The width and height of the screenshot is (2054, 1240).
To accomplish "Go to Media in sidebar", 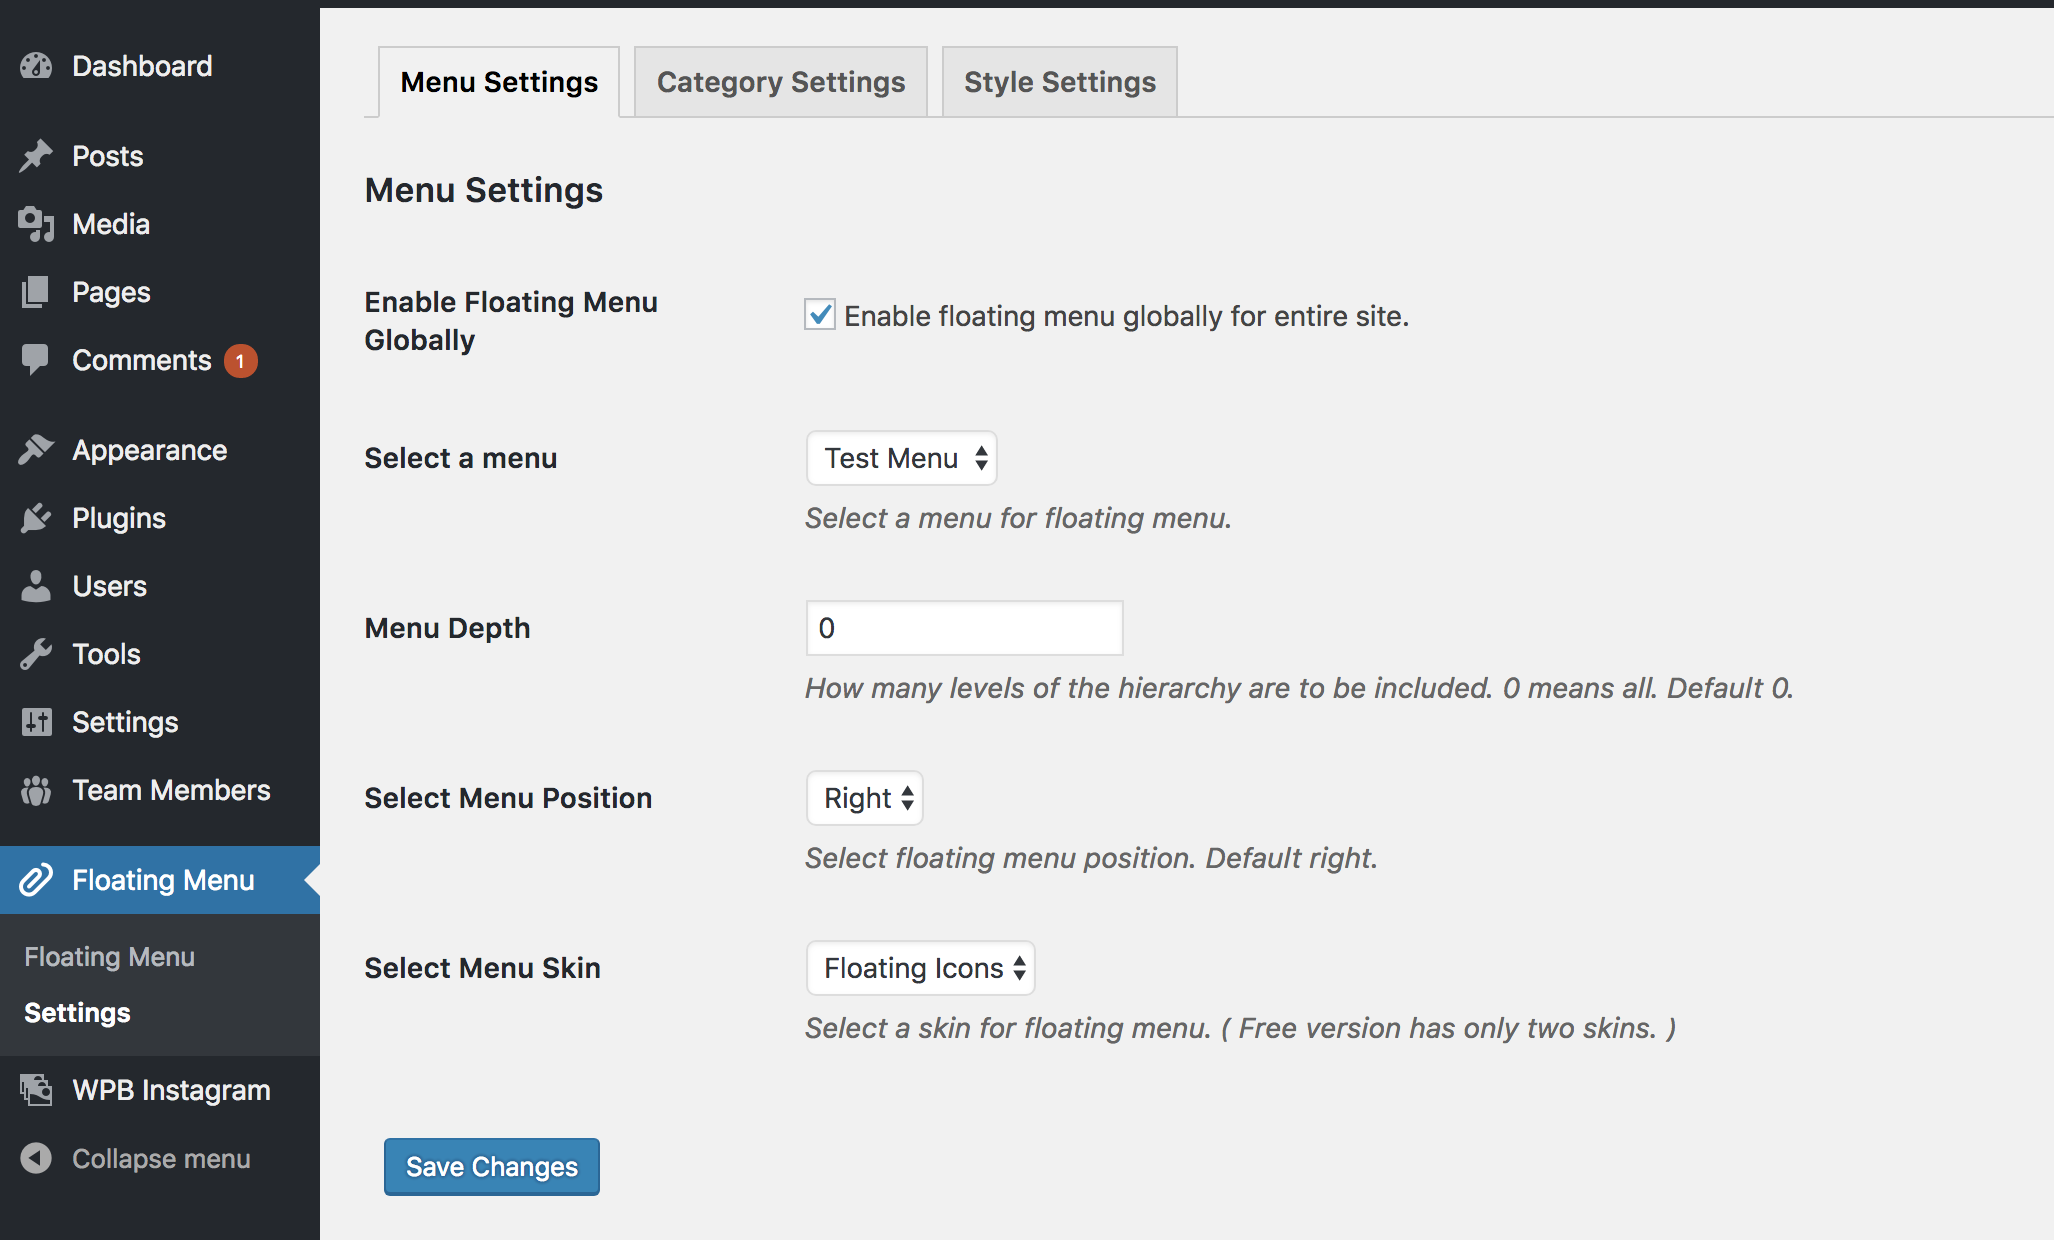I will pyautogui.click(x=160, y=224).
